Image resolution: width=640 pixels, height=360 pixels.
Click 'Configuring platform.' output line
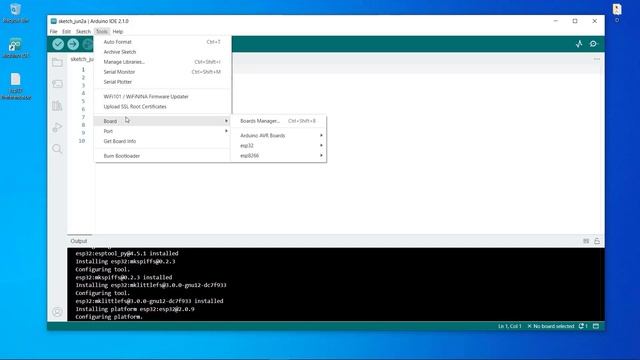(x=109, y=317)
